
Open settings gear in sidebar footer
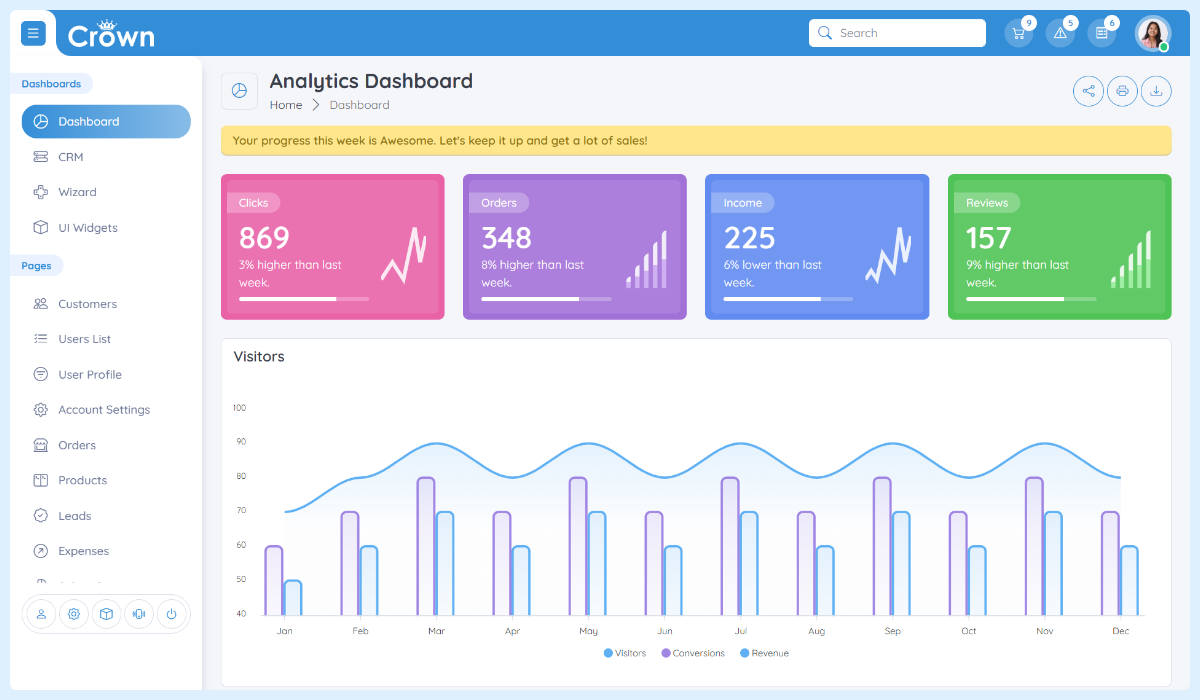(73, 614)
